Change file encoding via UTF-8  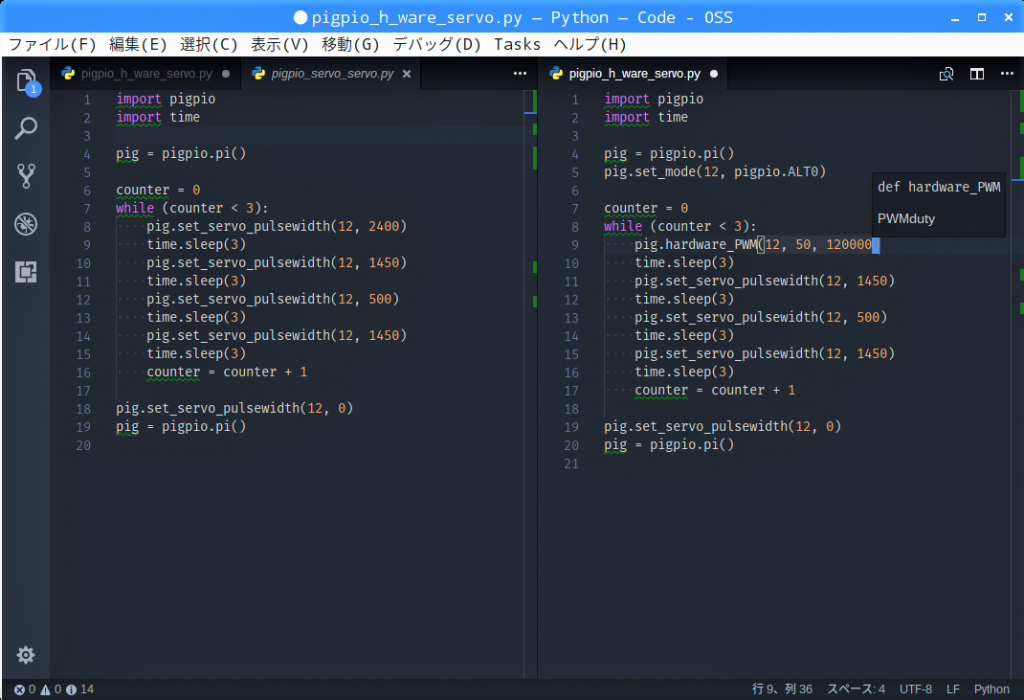pyautogui.click(x=916, y=689)
